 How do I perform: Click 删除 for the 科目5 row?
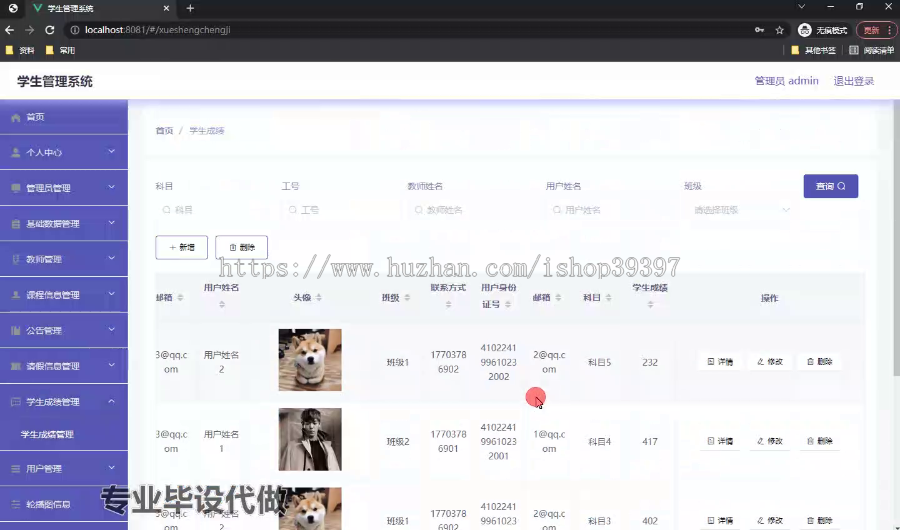coord(820,362)
